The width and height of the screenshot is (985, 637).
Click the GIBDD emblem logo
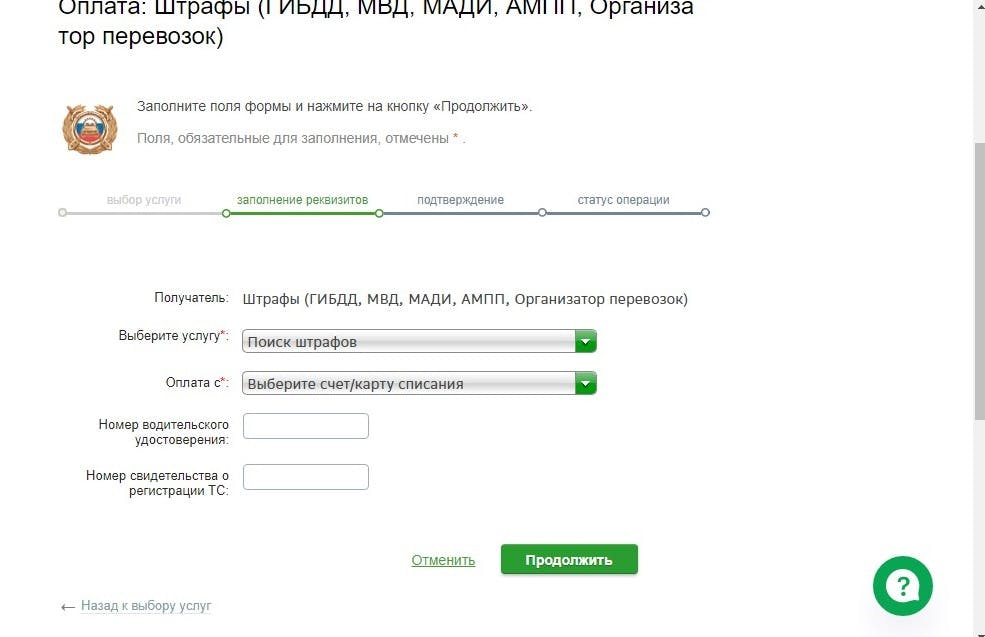tap(90, 128)
